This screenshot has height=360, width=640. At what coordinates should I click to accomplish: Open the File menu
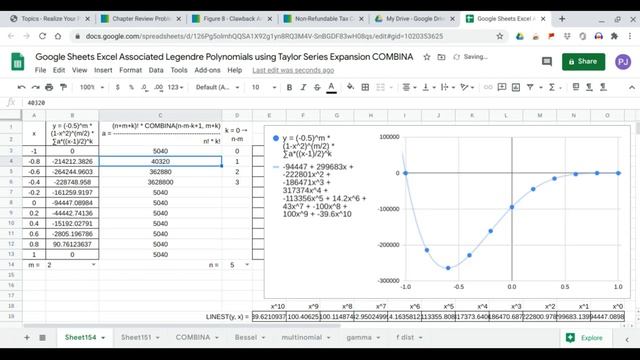(x=40, y=70)
